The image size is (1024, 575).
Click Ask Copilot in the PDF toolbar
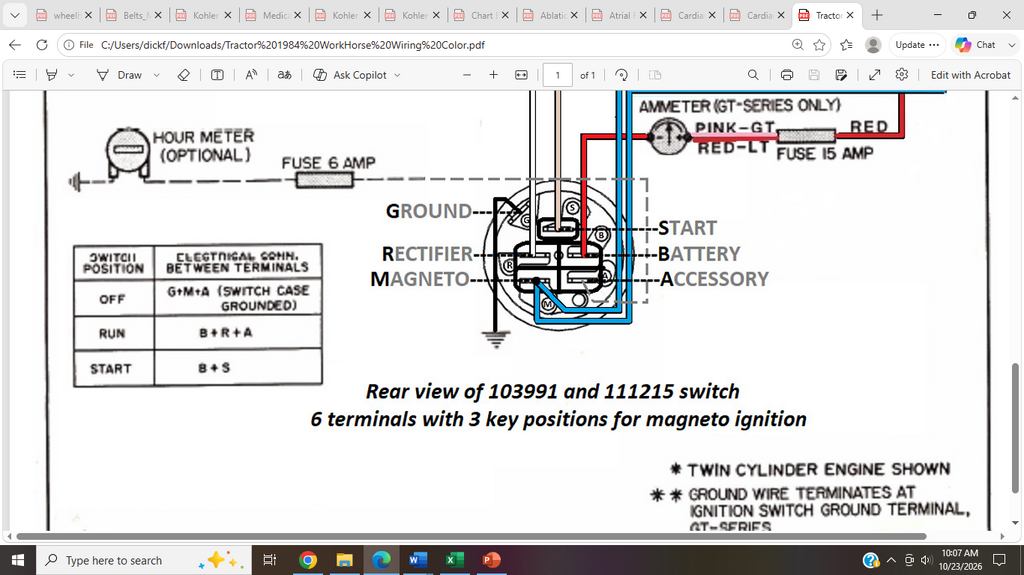pyautogui.click(x=350, y=75)
